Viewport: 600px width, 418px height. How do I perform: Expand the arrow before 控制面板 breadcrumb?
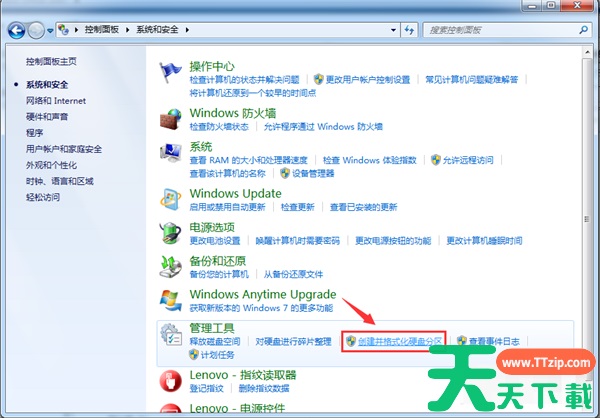(x=76, y=29)
